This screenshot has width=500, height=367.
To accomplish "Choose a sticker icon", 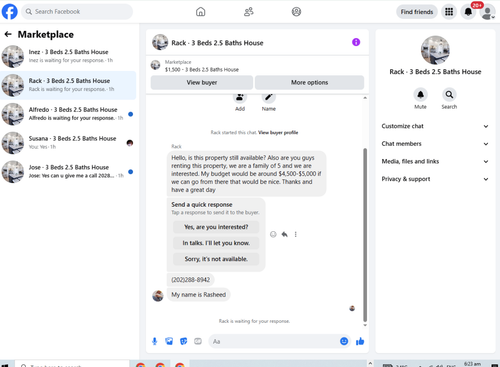I will pyautogui.click(x=183, y=341).
